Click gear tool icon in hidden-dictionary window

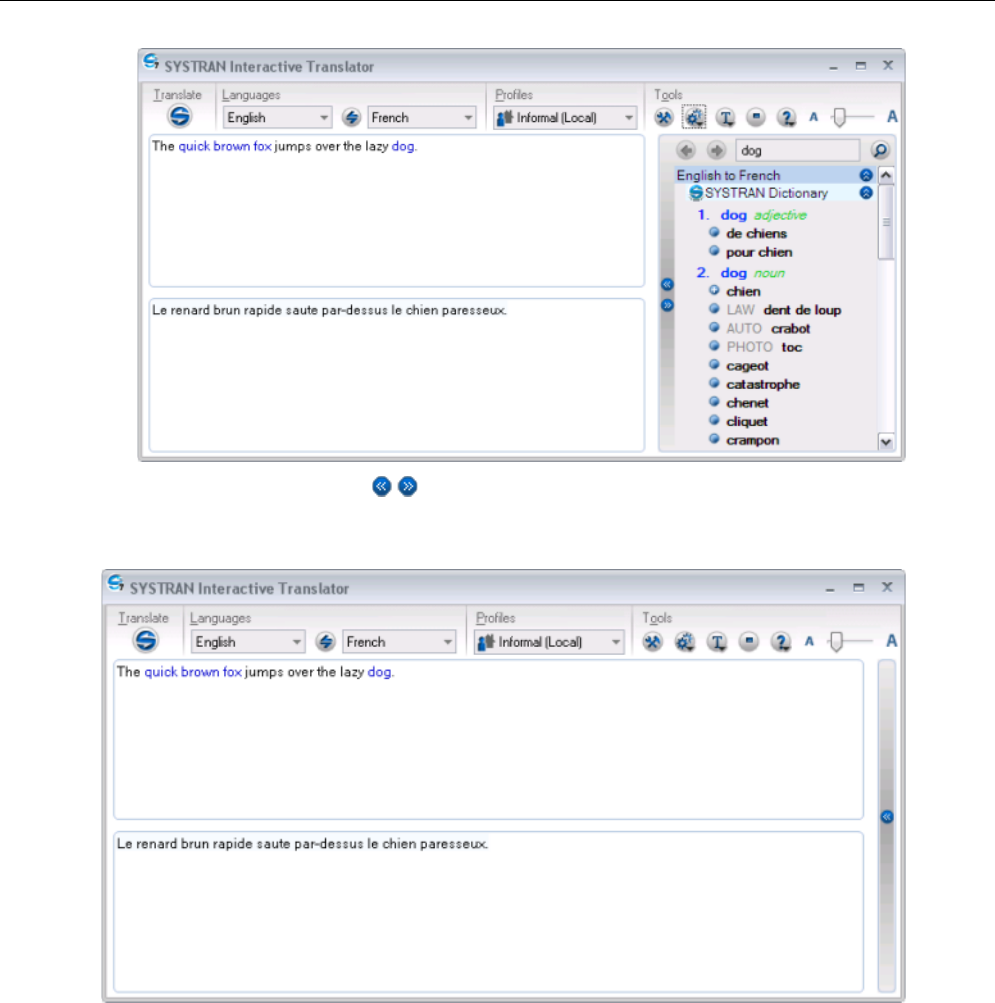(685, 642)
